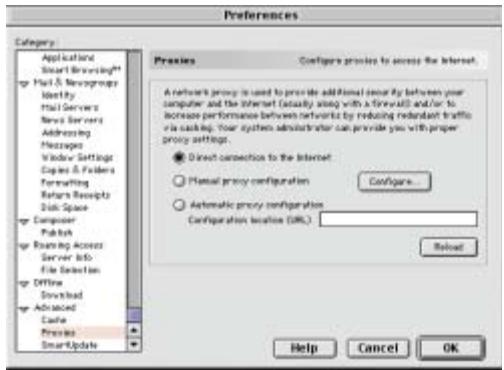The height and width of the screenshot is (370, 504).
Task: Collapse the Advanced category triangle
Action: pos(24,309)
